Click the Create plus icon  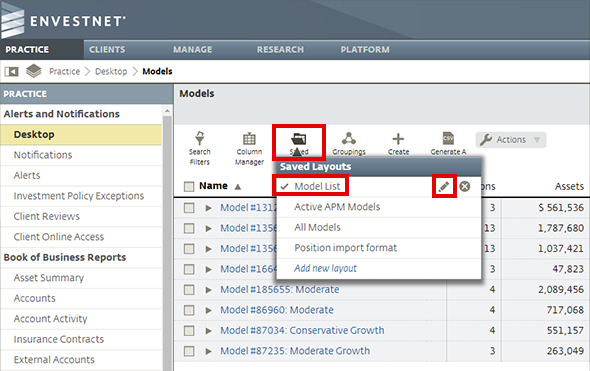pos(398,139)
